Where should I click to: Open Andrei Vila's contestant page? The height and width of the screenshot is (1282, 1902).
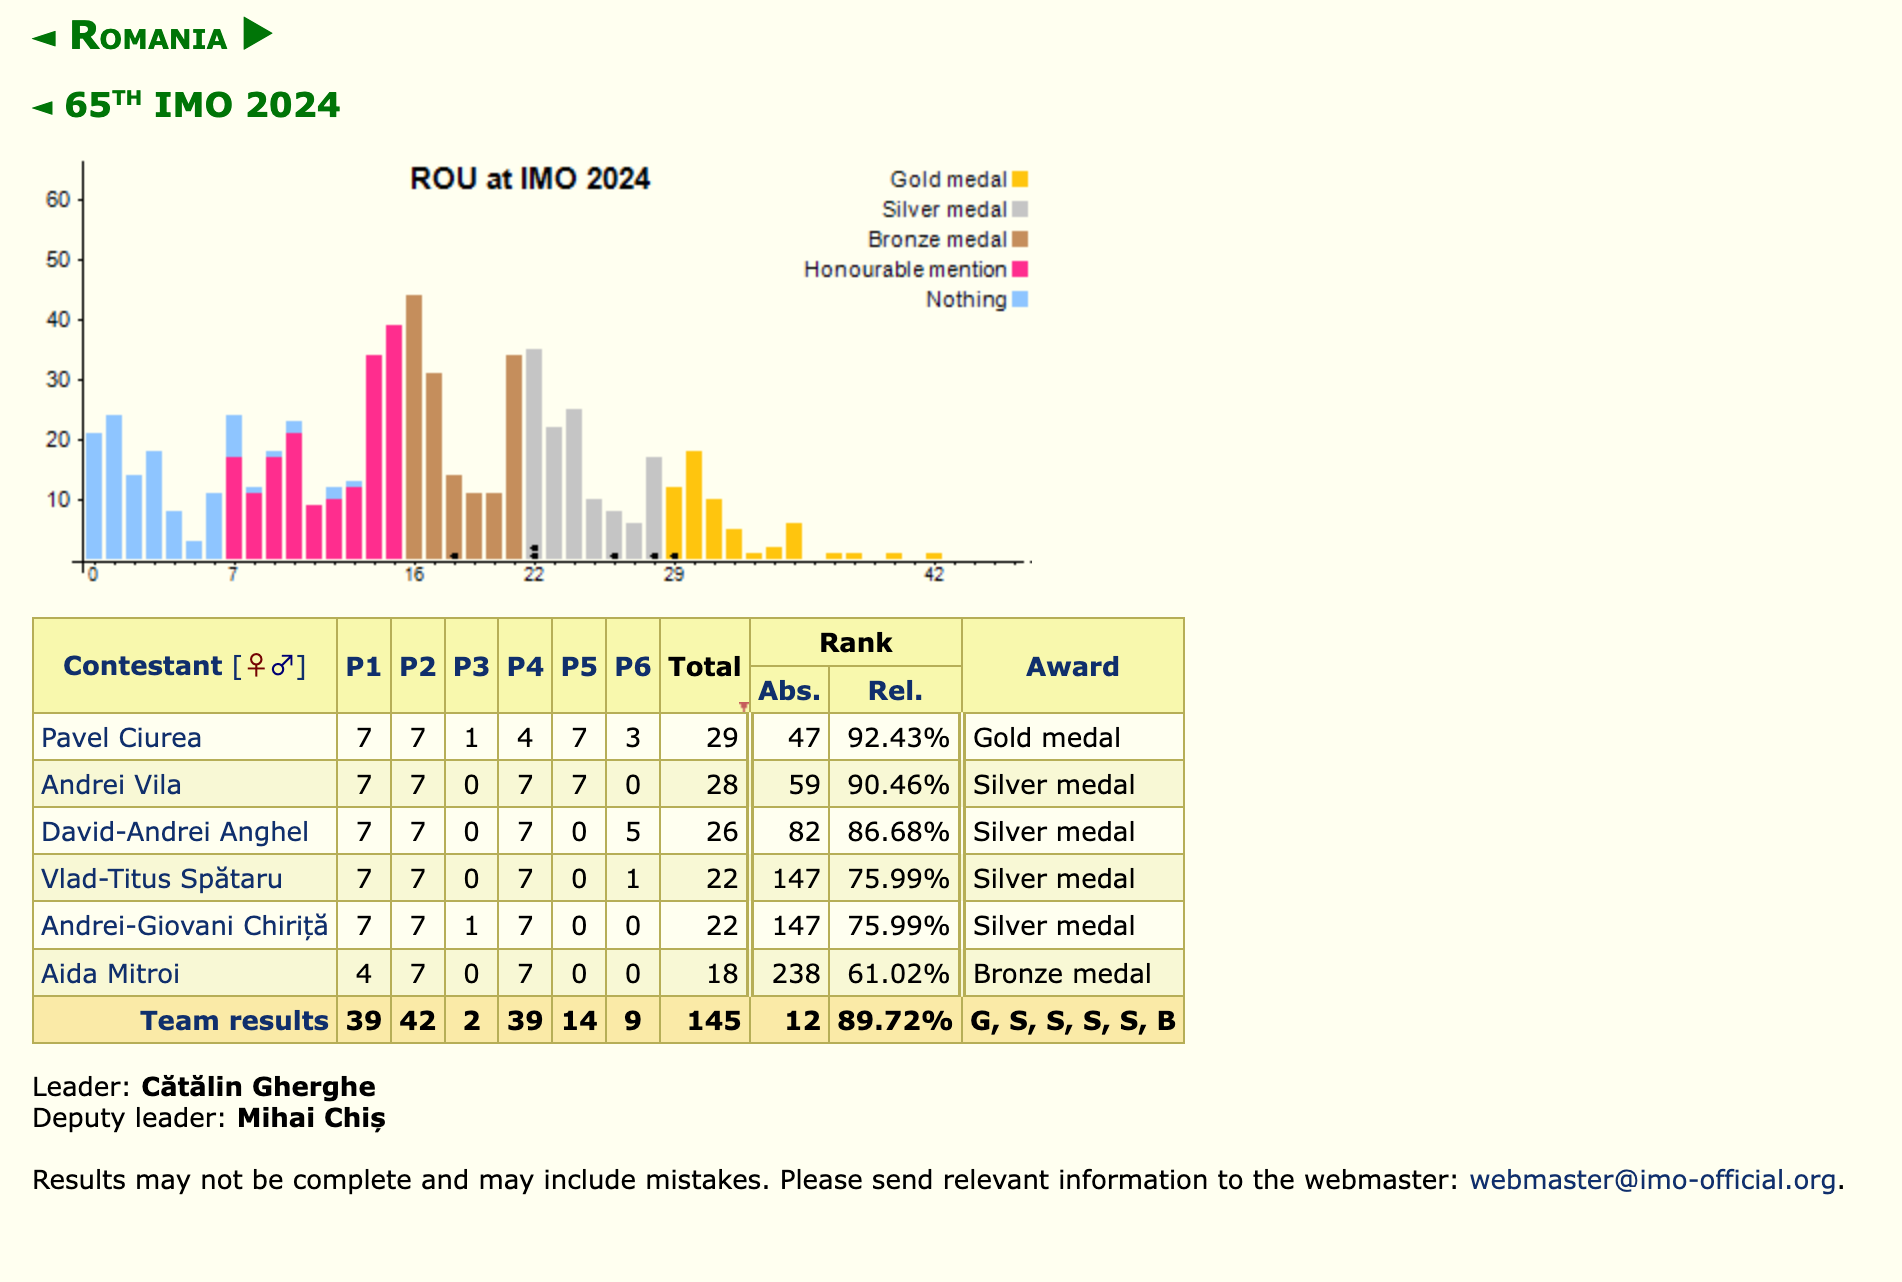(x=111, y=785)
